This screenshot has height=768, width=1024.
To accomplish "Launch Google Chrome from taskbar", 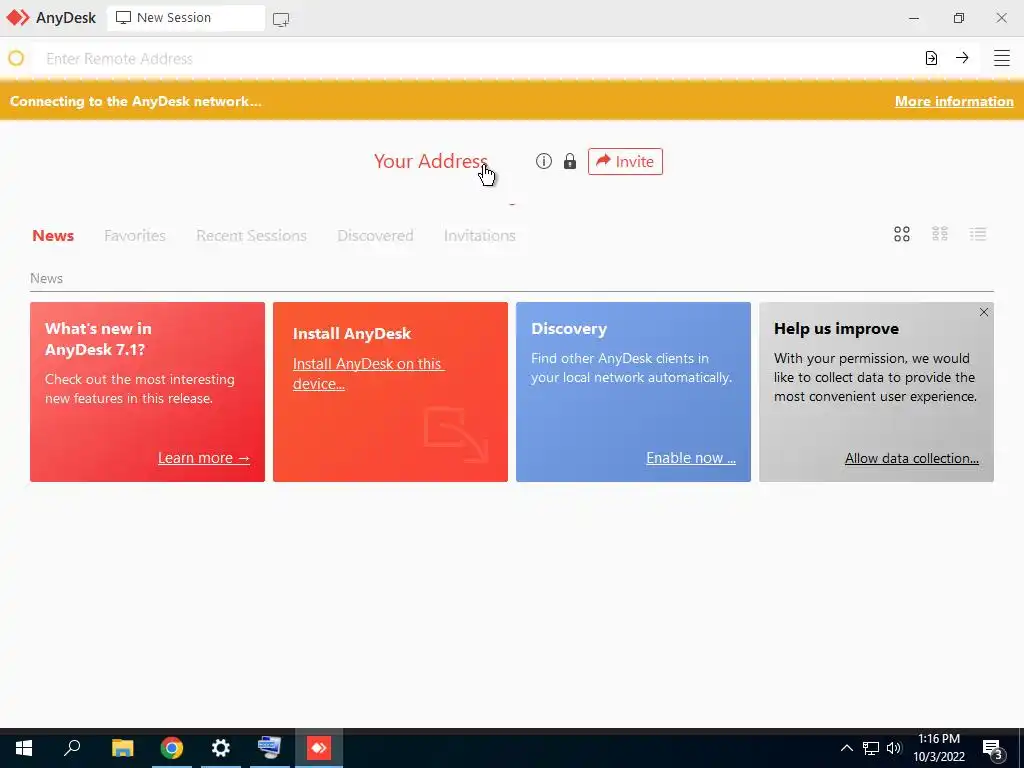I will [172, 748].
